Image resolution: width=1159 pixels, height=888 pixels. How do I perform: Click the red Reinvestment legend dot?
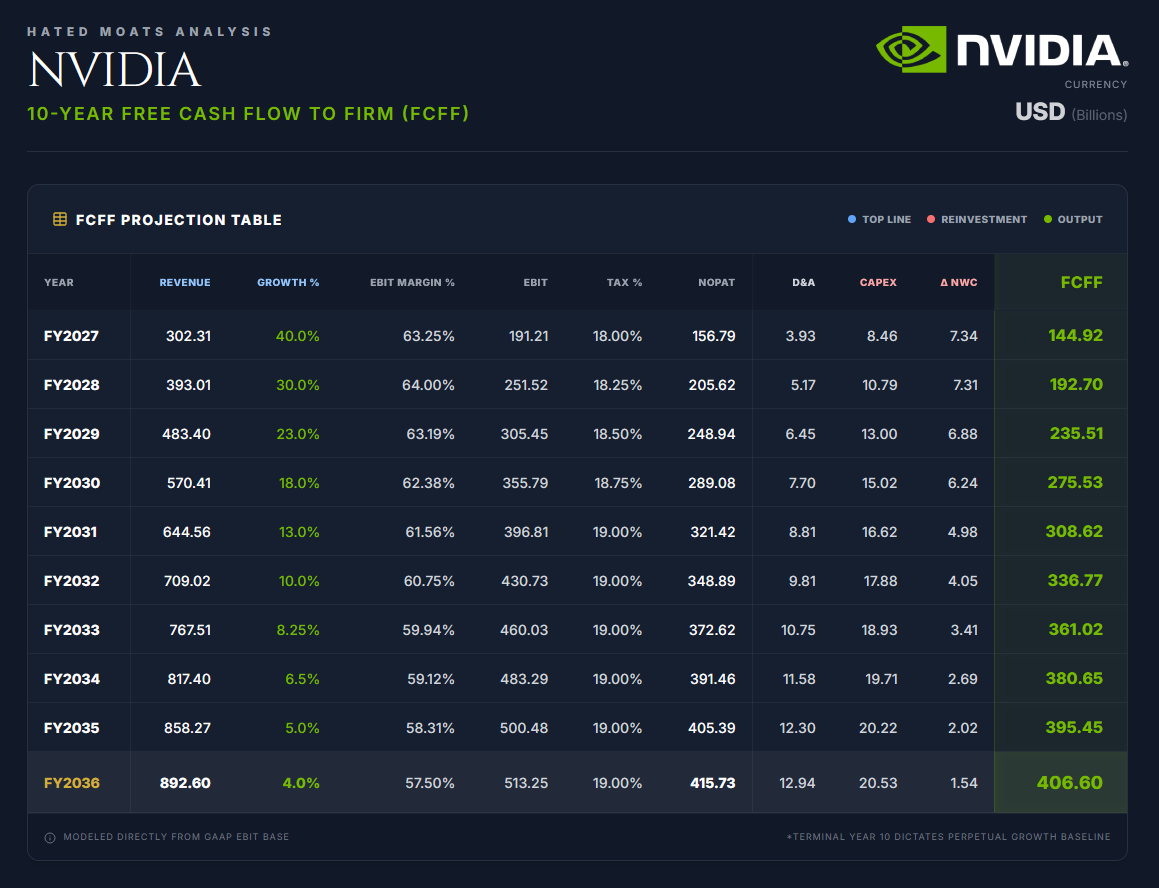[x=931, y=219]
